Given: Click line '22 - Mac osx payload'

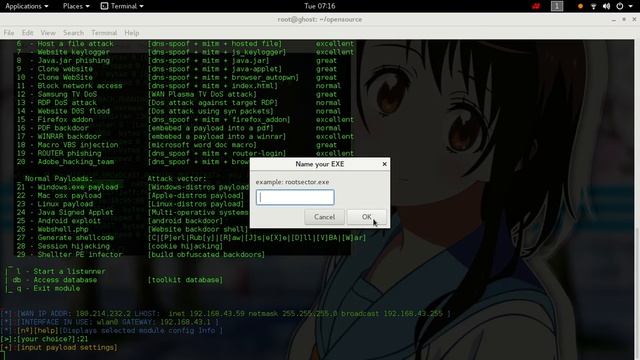Looking at the screenshot, I should [59, 196].
